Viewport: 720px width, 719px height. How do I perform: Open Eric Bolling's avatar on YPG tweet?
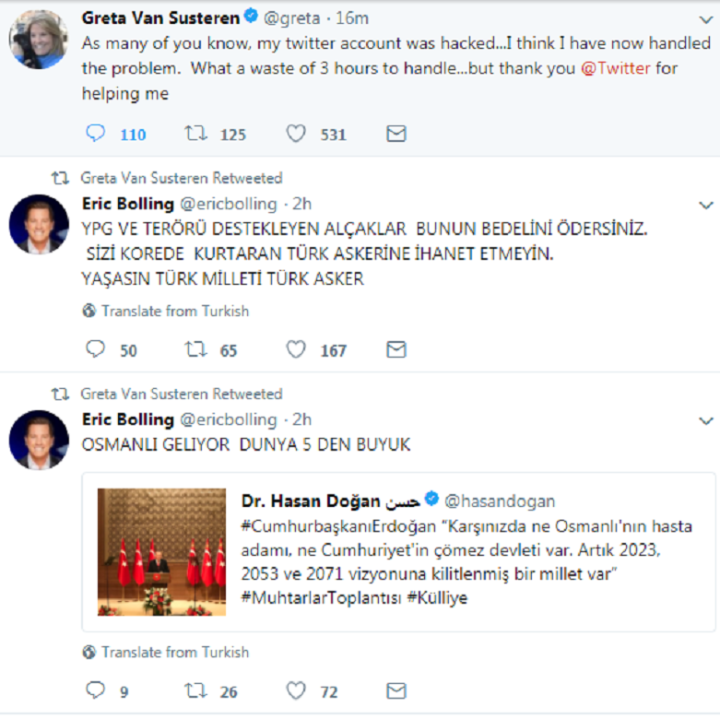coord(39,225)
